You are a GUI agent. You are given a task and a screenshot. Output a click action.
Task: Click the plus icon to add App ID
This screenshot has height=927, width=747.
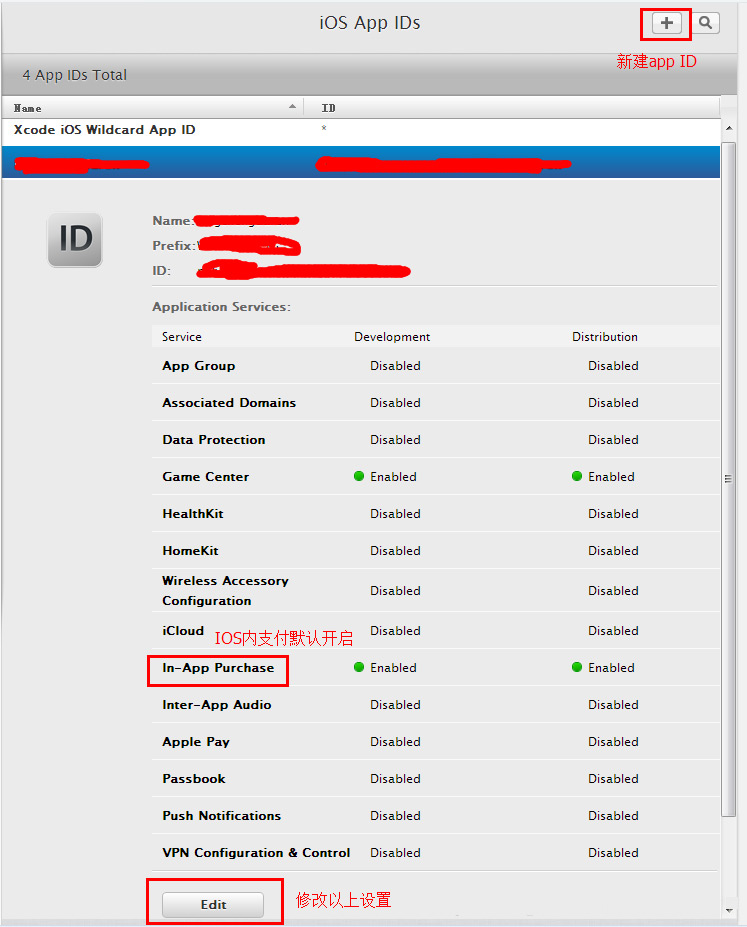pos(667,23)
